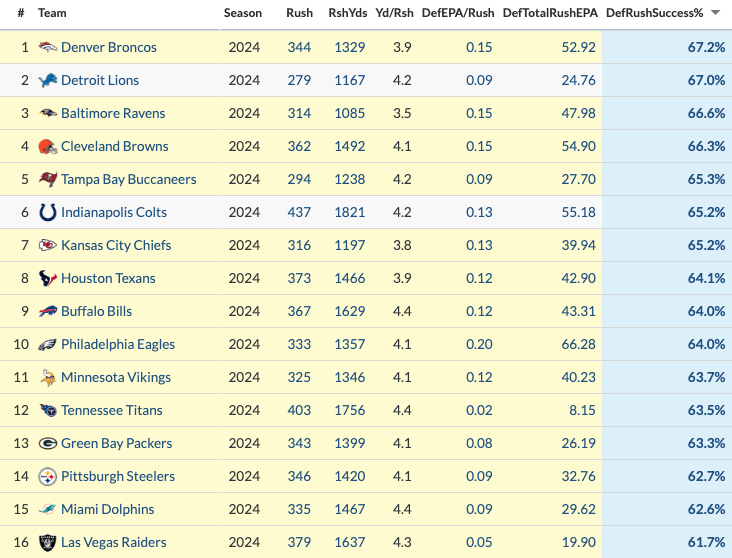Click the Eagles 66.28 DefTotalRushEPA value

(578, 345)
